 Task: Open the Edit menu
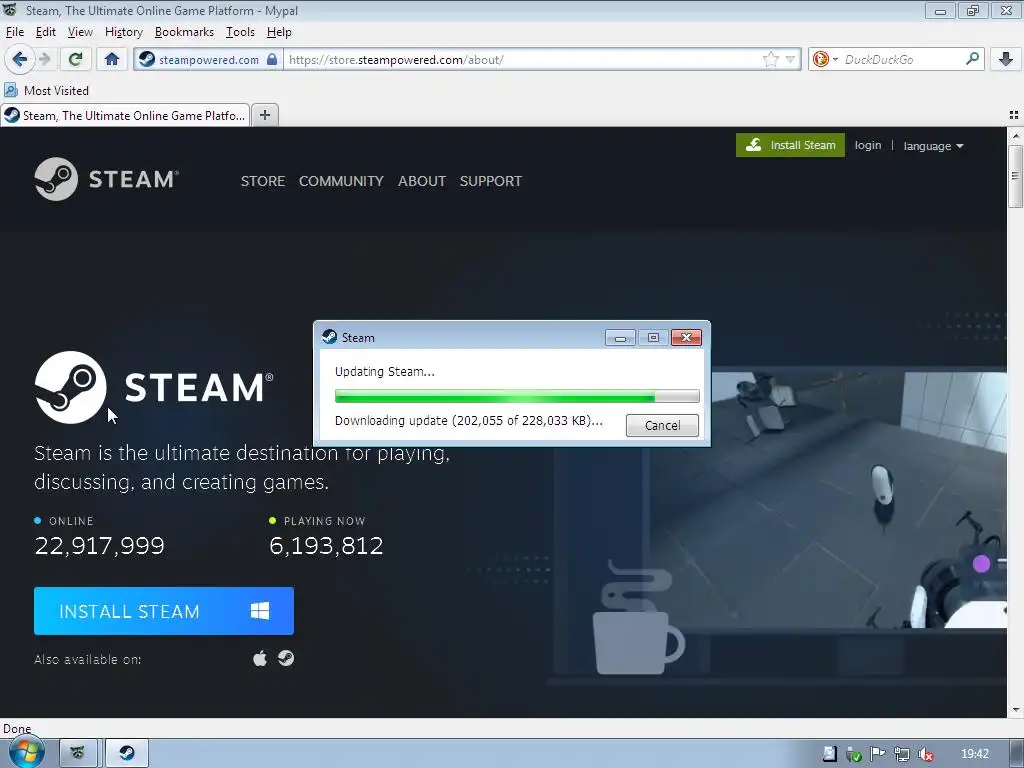point(46,32)
